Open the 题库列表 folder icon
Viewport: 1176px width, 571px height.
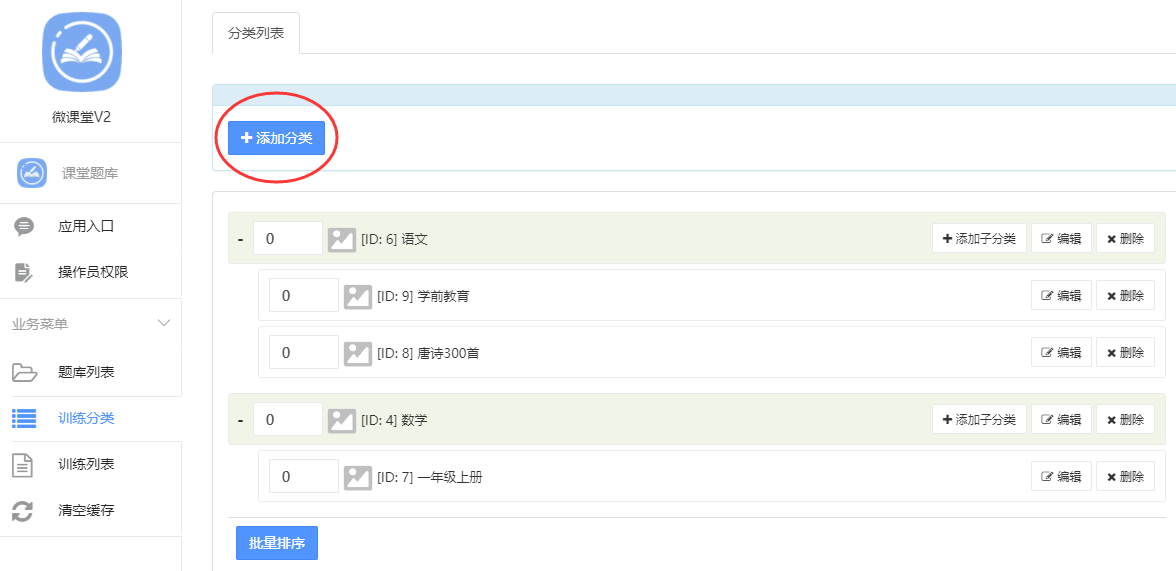tap(24, 372)
